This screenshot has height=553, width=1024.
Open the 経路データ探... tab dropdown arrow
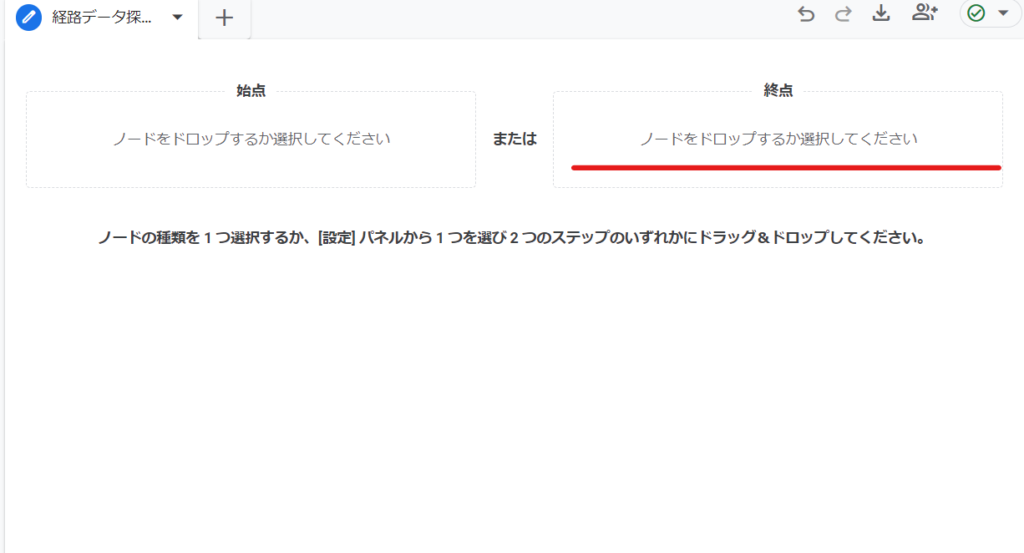(x=178, y=18)
